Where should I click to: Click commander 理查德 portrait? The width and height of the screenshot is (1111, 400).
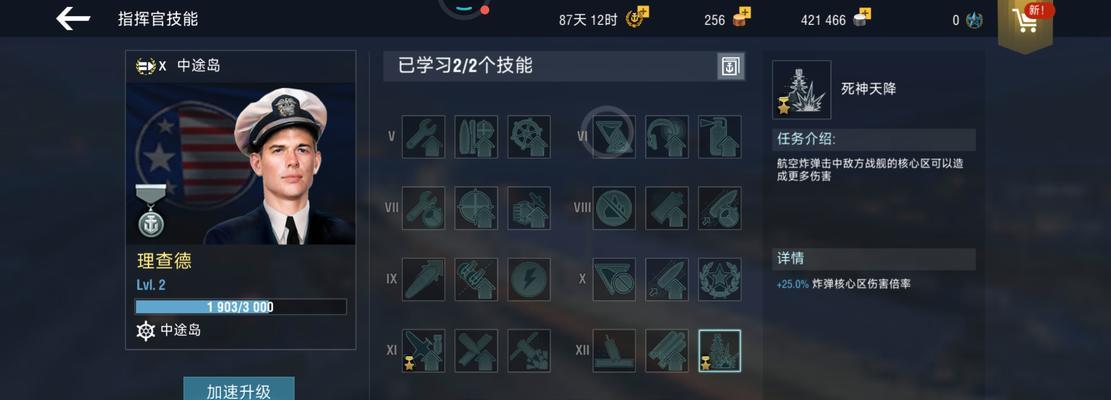click(x=241, y=164)
